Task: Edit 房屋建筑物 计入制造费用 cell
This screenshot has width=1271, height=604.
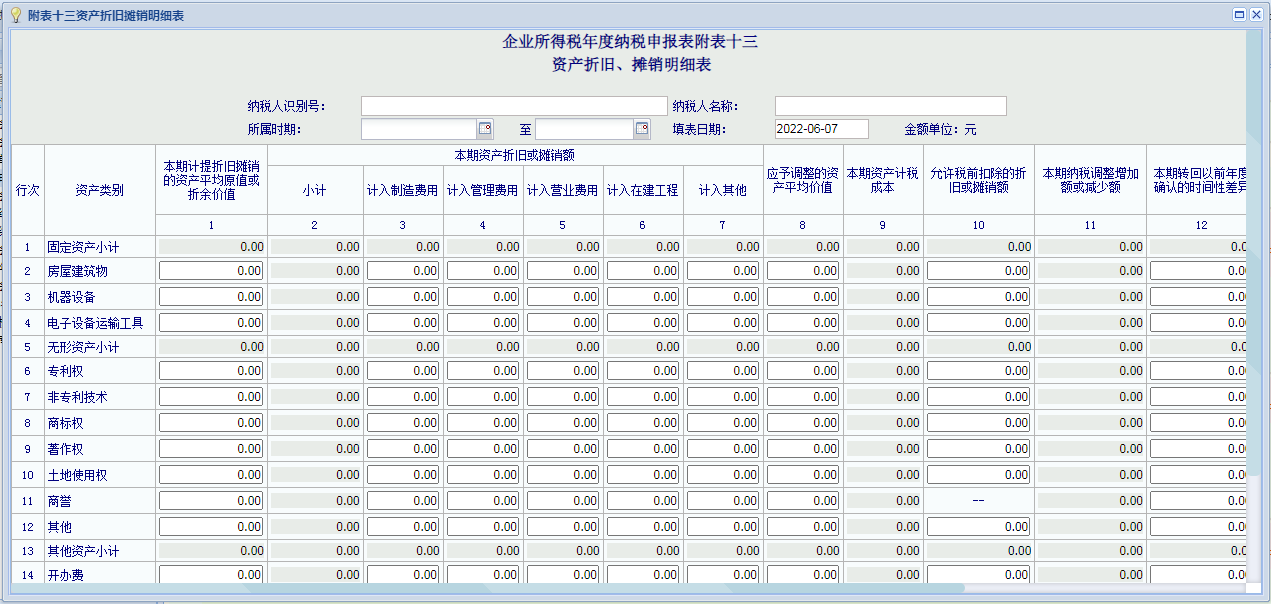Action: tap(403, 271)
